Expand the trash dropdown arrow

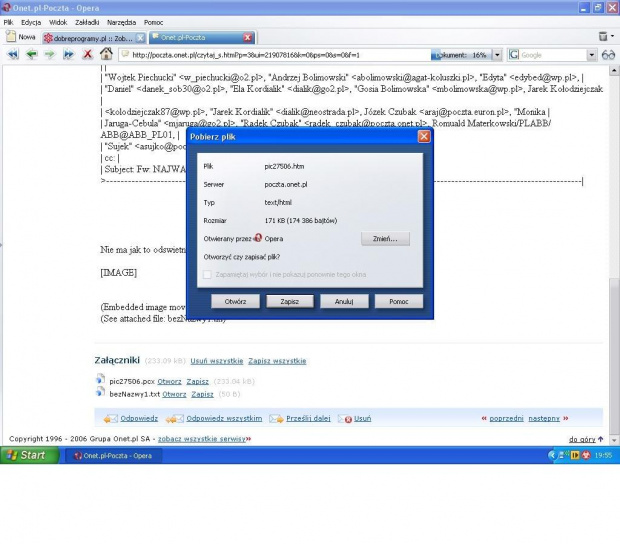pyautogui.click(x=612, y=36)
